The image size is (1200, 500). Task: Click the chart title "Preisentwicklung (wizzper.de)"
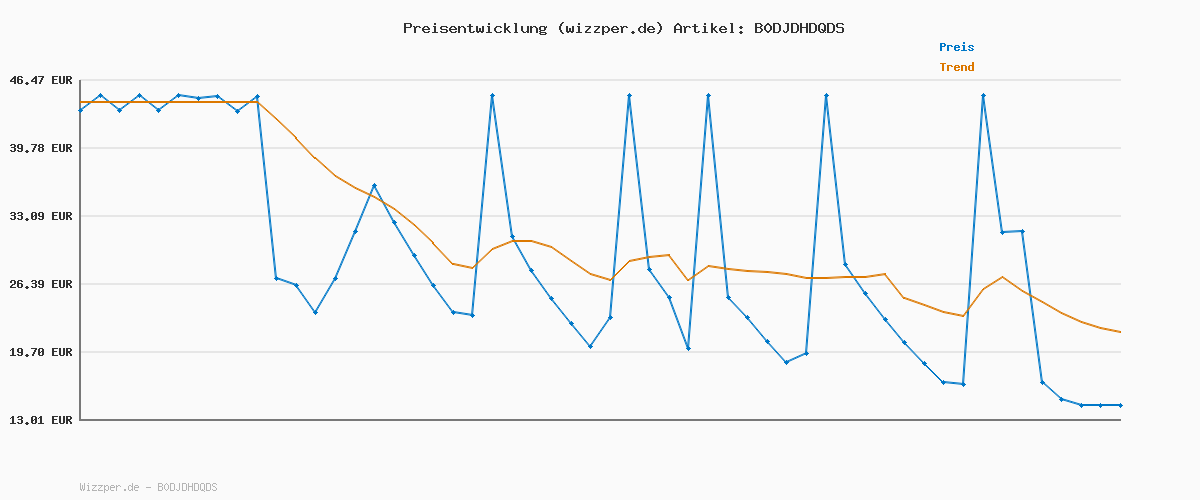click(533, 28)
